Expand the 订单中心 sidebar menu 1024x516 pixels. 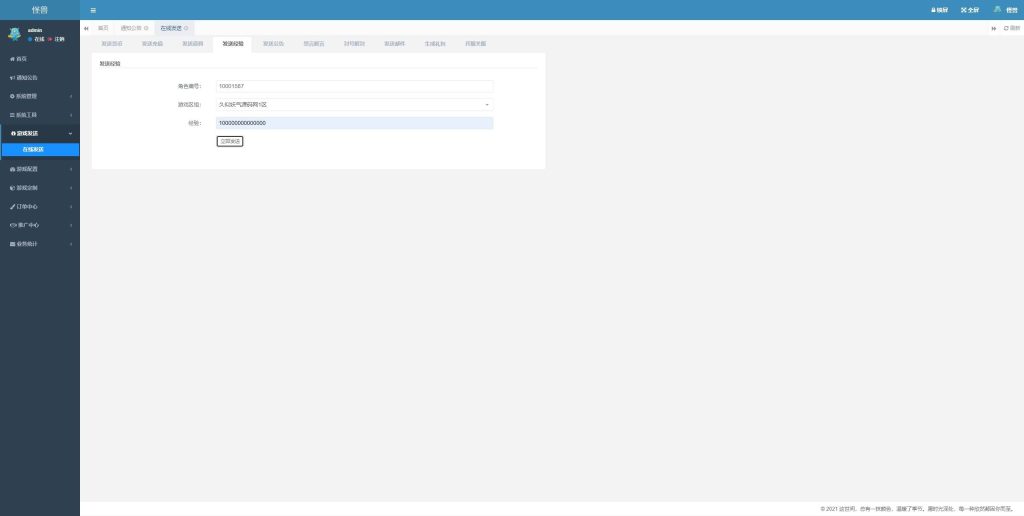[40, 206]
